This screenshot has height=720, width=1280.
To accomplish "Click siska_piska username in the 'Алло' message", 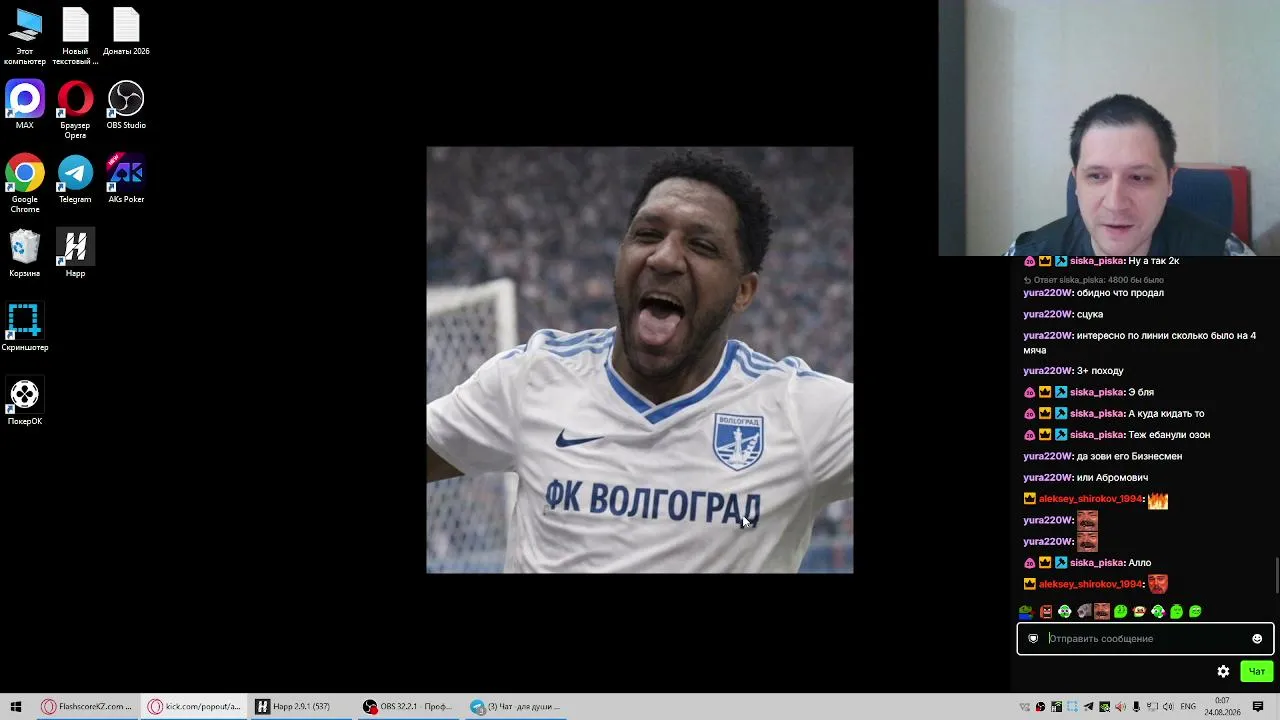I will [x=1097, y=563].
